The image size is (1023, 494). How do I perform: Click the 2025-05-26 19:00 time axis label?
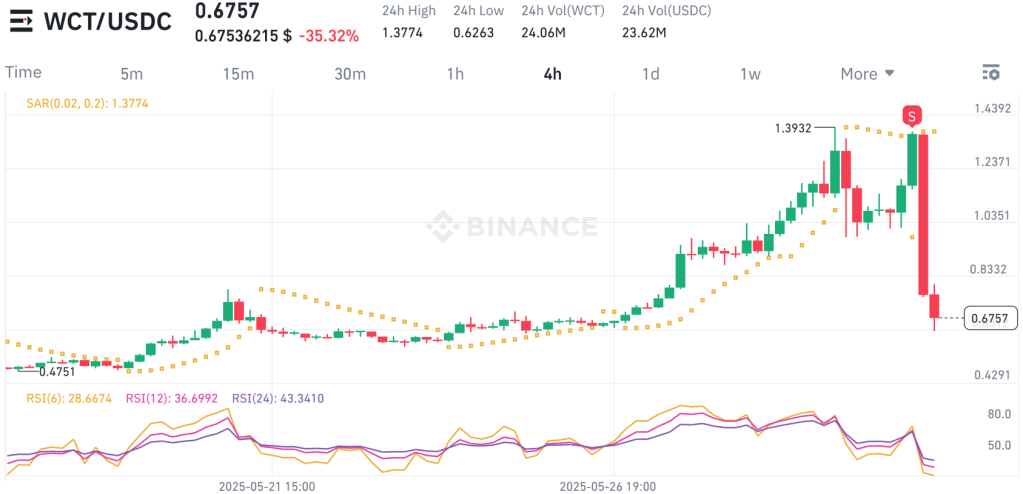(x=609, y=487)
